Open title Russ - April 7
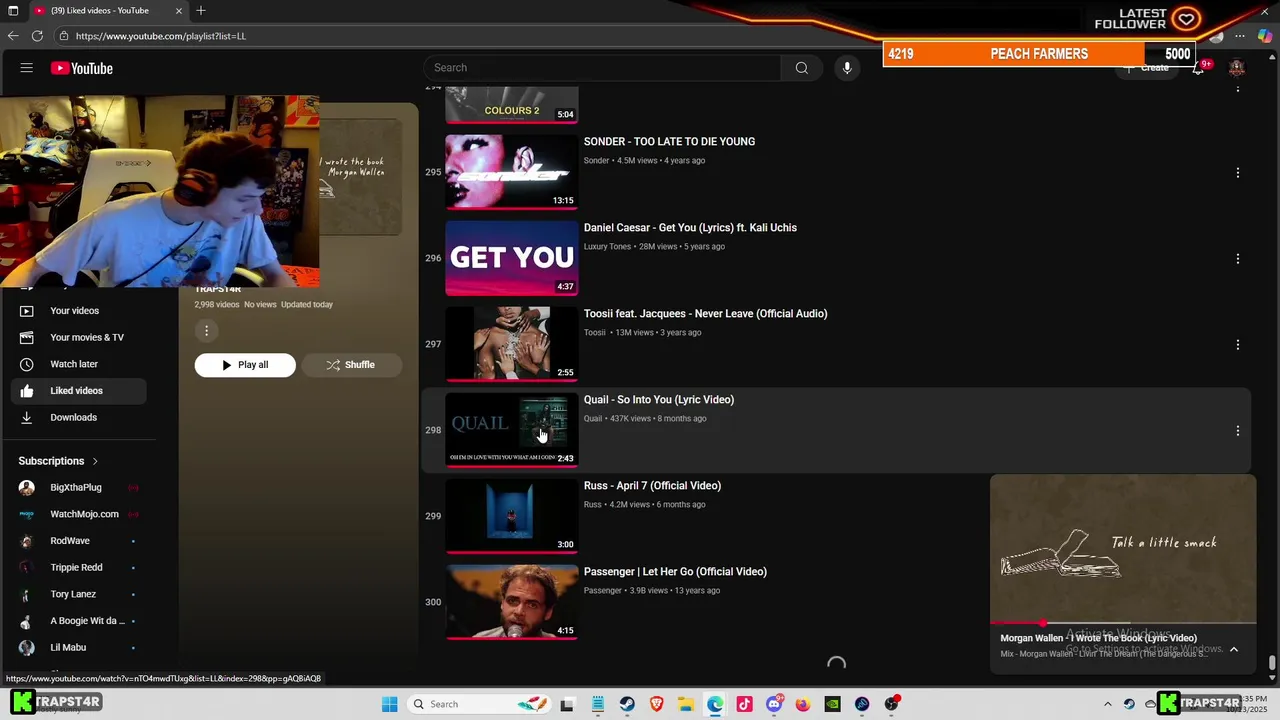The height and width of the screenshot is (720, 1280). (x=652, y=486)
